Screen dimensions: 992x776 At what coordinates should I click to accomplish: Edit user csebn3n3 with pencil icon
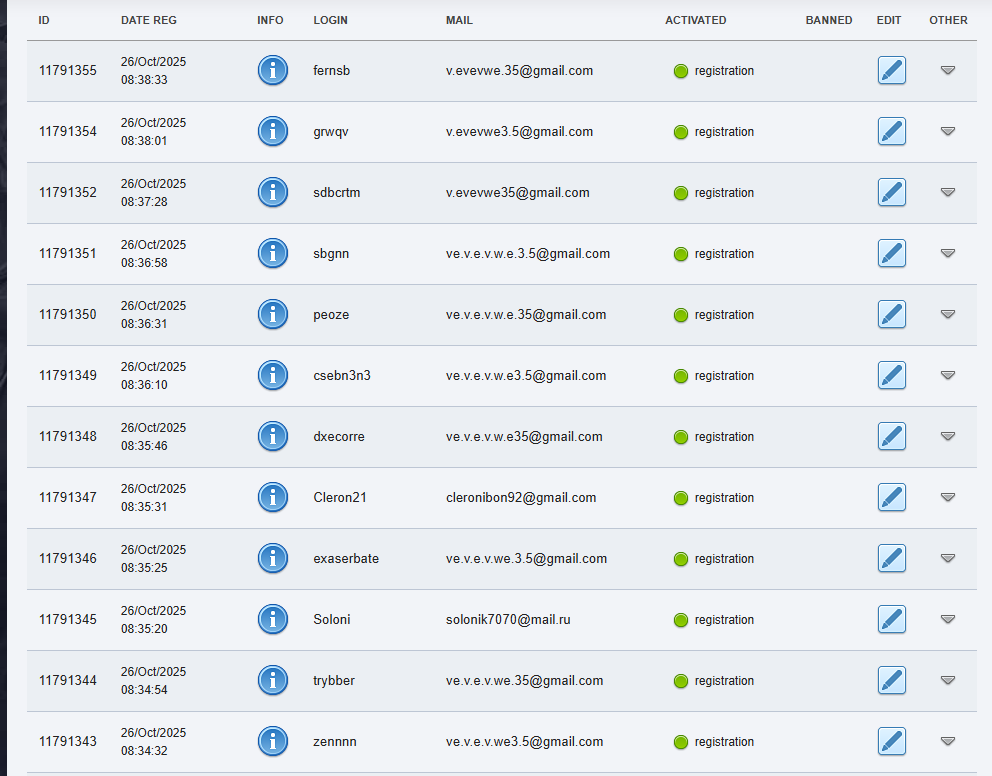click(891, 376)
